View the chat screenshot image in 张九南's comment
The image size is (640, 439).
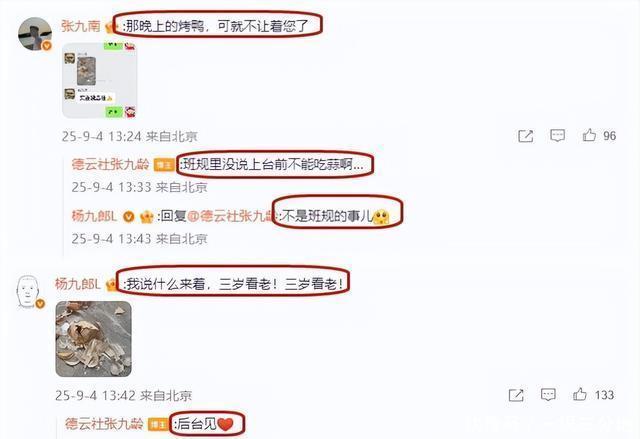99,80
